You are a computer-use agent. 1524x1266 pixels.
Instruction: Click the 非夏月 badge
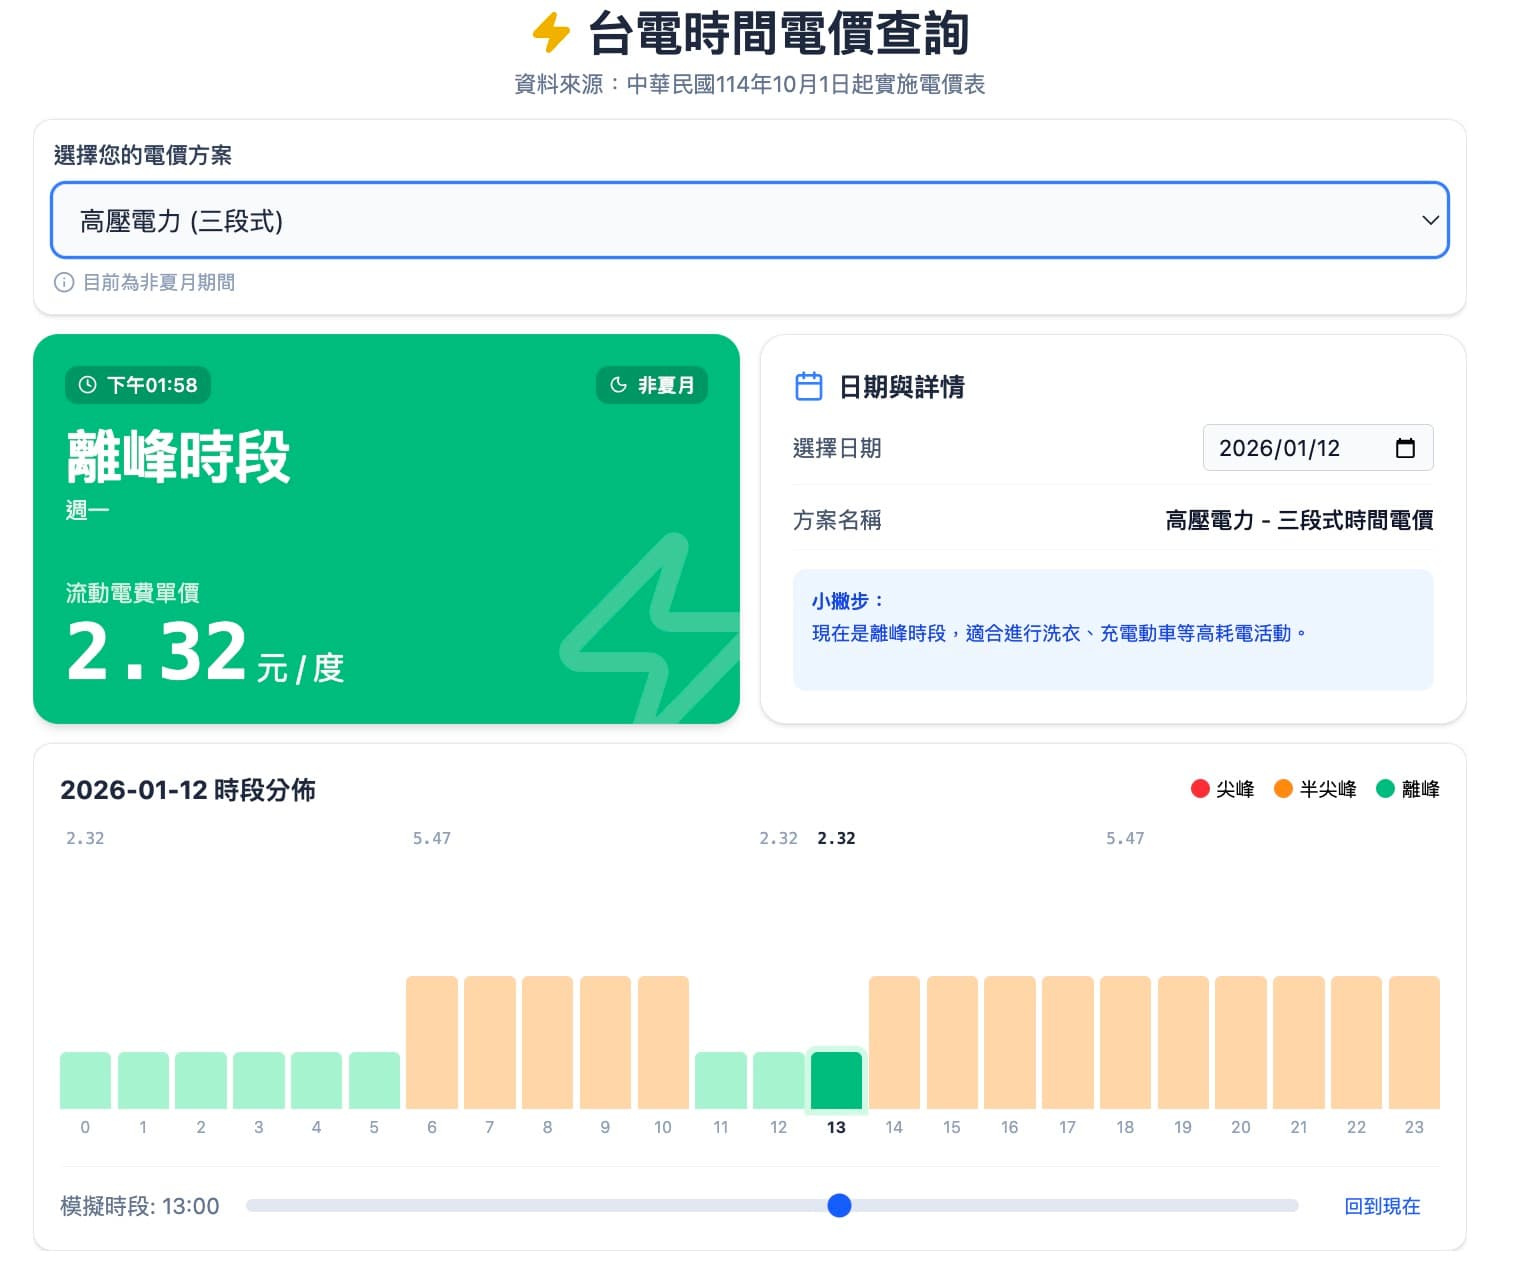pyautogui.click(x=652, y=385)
